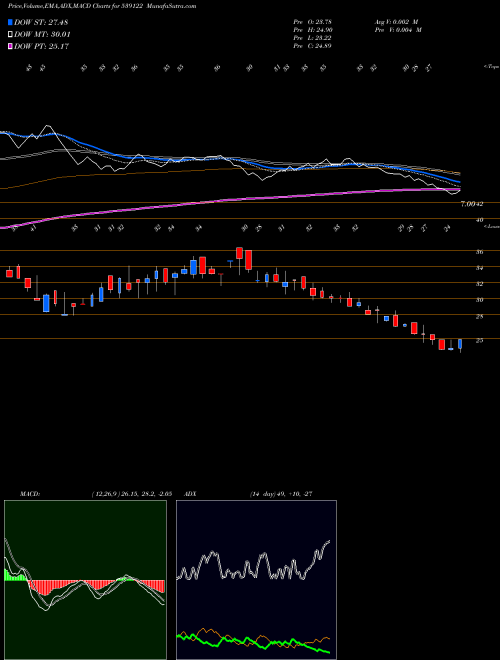Screen dimensions: 500x660
Task: Click the price axis label 36
Action: [479, 252]
